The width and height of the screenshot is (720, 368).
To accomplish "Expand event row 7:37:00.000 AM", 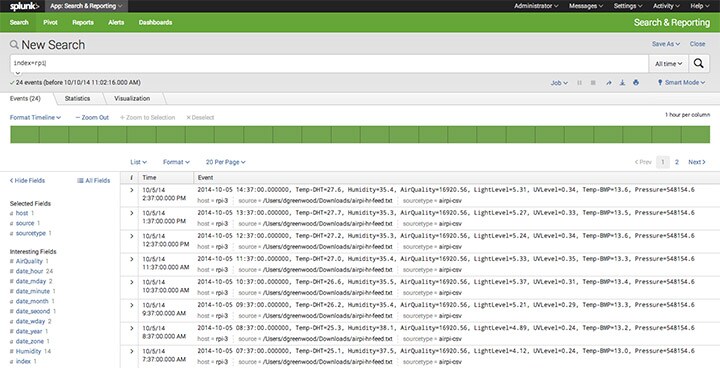I will tap(131, 351).
